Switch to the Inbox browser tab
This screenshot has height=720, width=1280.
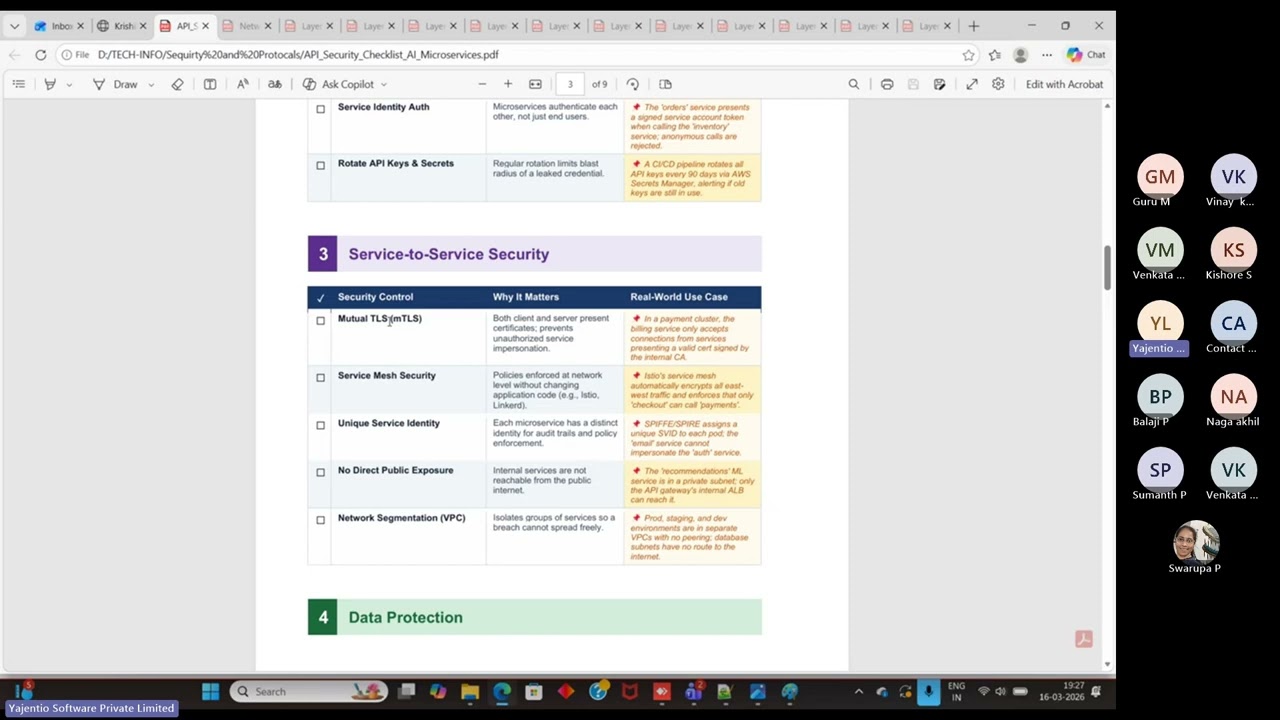pyautogui.click(x=60, y=26)
